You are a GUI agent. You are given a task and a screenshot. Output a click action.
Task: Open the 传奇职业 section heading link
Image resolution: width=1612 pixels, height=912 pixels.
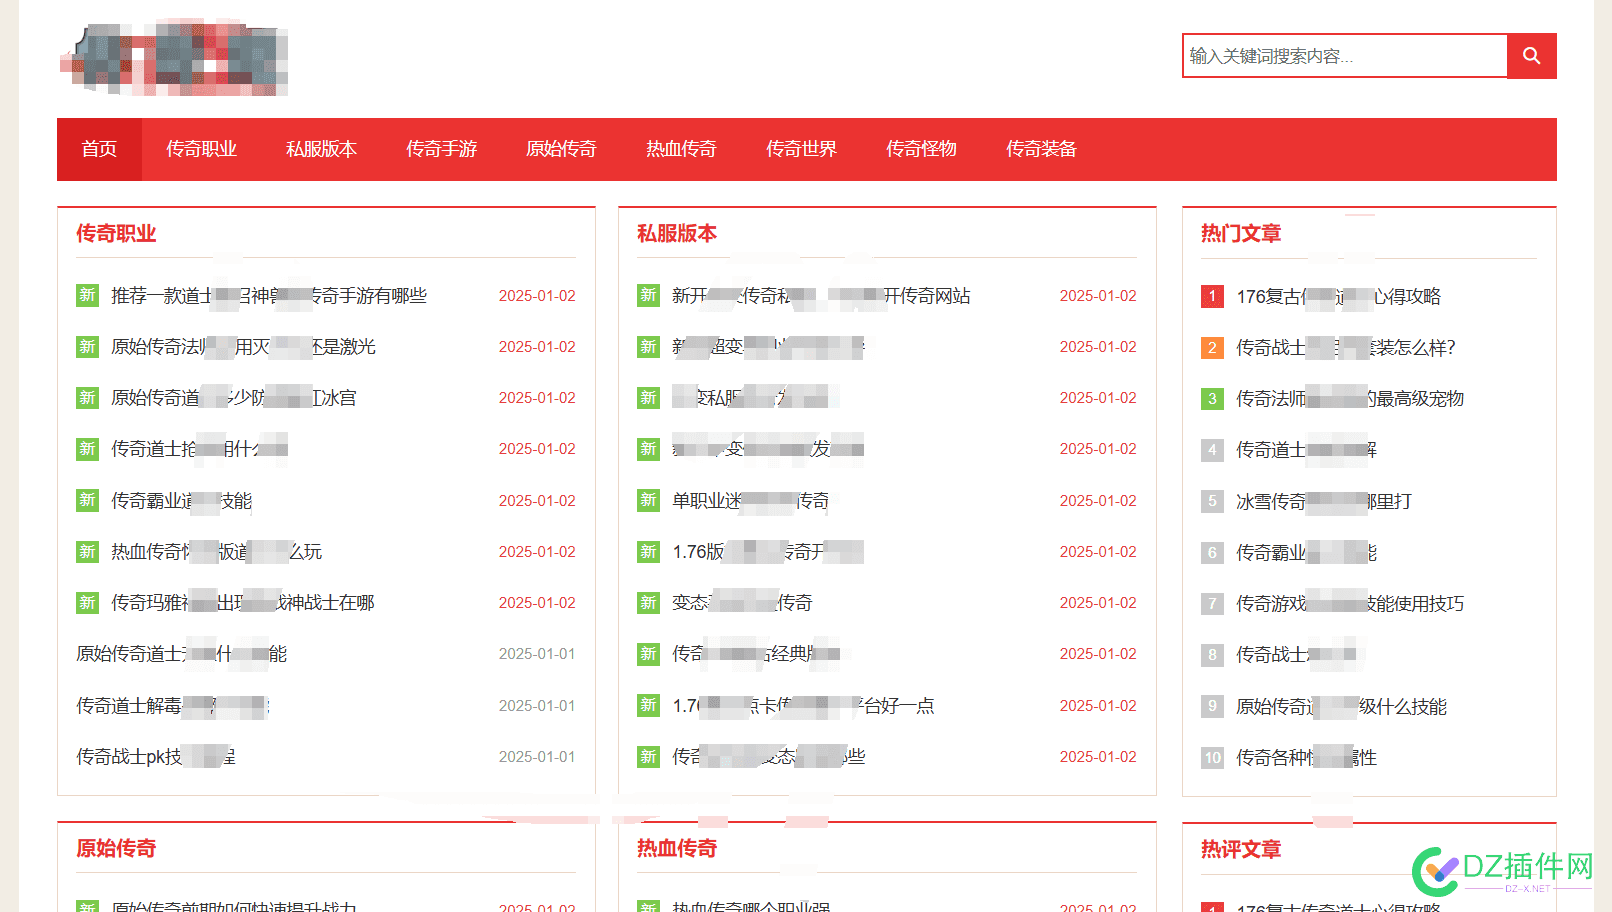click(x=116, y=233)
